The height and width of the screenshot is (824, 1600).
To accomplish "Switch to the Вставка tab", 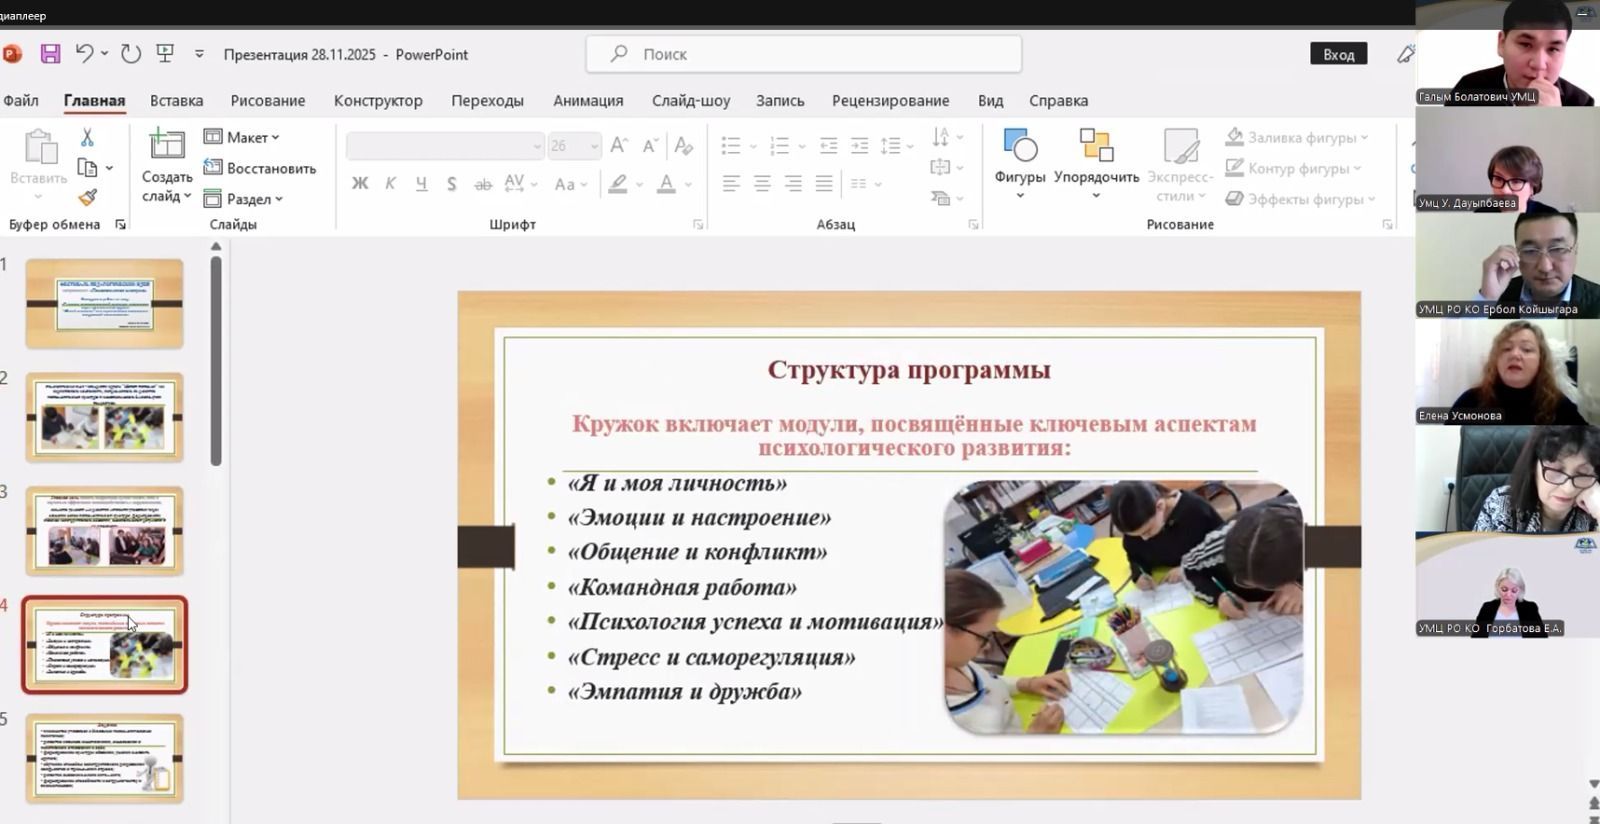I will [176, 100].
